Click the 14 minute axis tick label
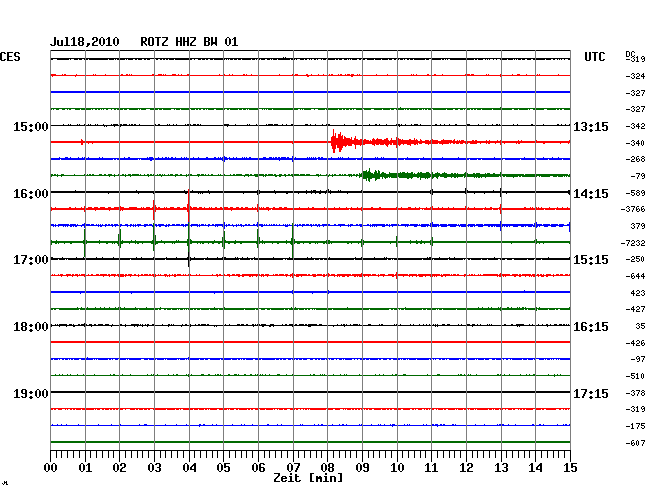Screen dimensions: 650x494 pos(535,468)
